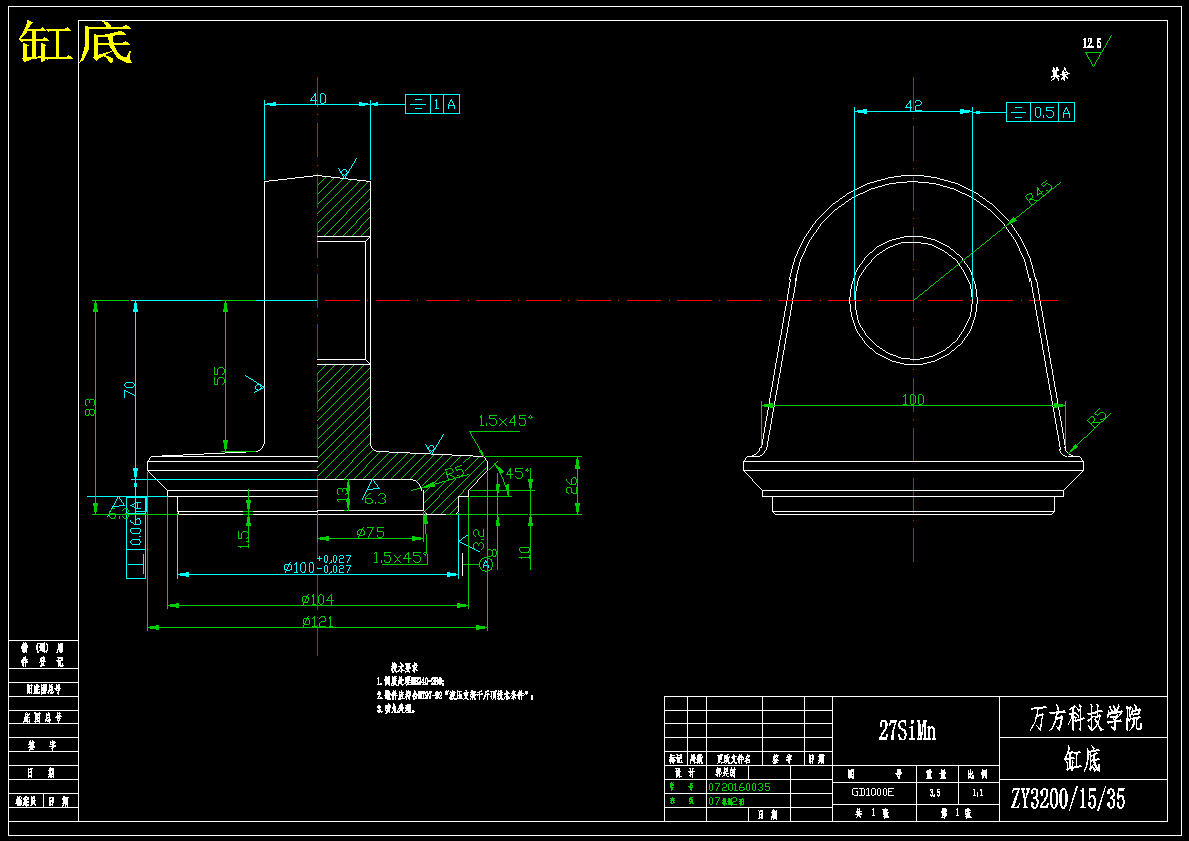Select the '83' vertical dimension text
Image resolution: width=1189 pixels, height=841 pixels.
coord(91,407)
